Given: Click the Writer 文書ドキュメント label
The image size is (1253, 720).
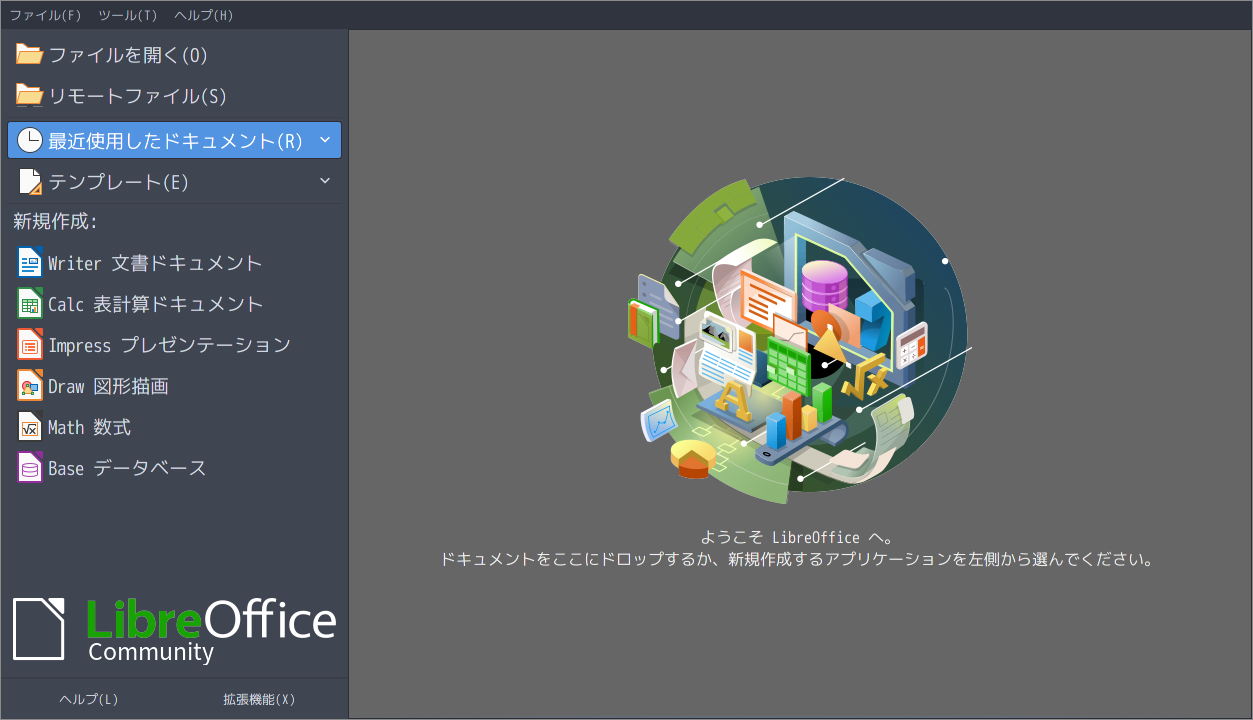Looking at the screenshot, I should 155,263.
